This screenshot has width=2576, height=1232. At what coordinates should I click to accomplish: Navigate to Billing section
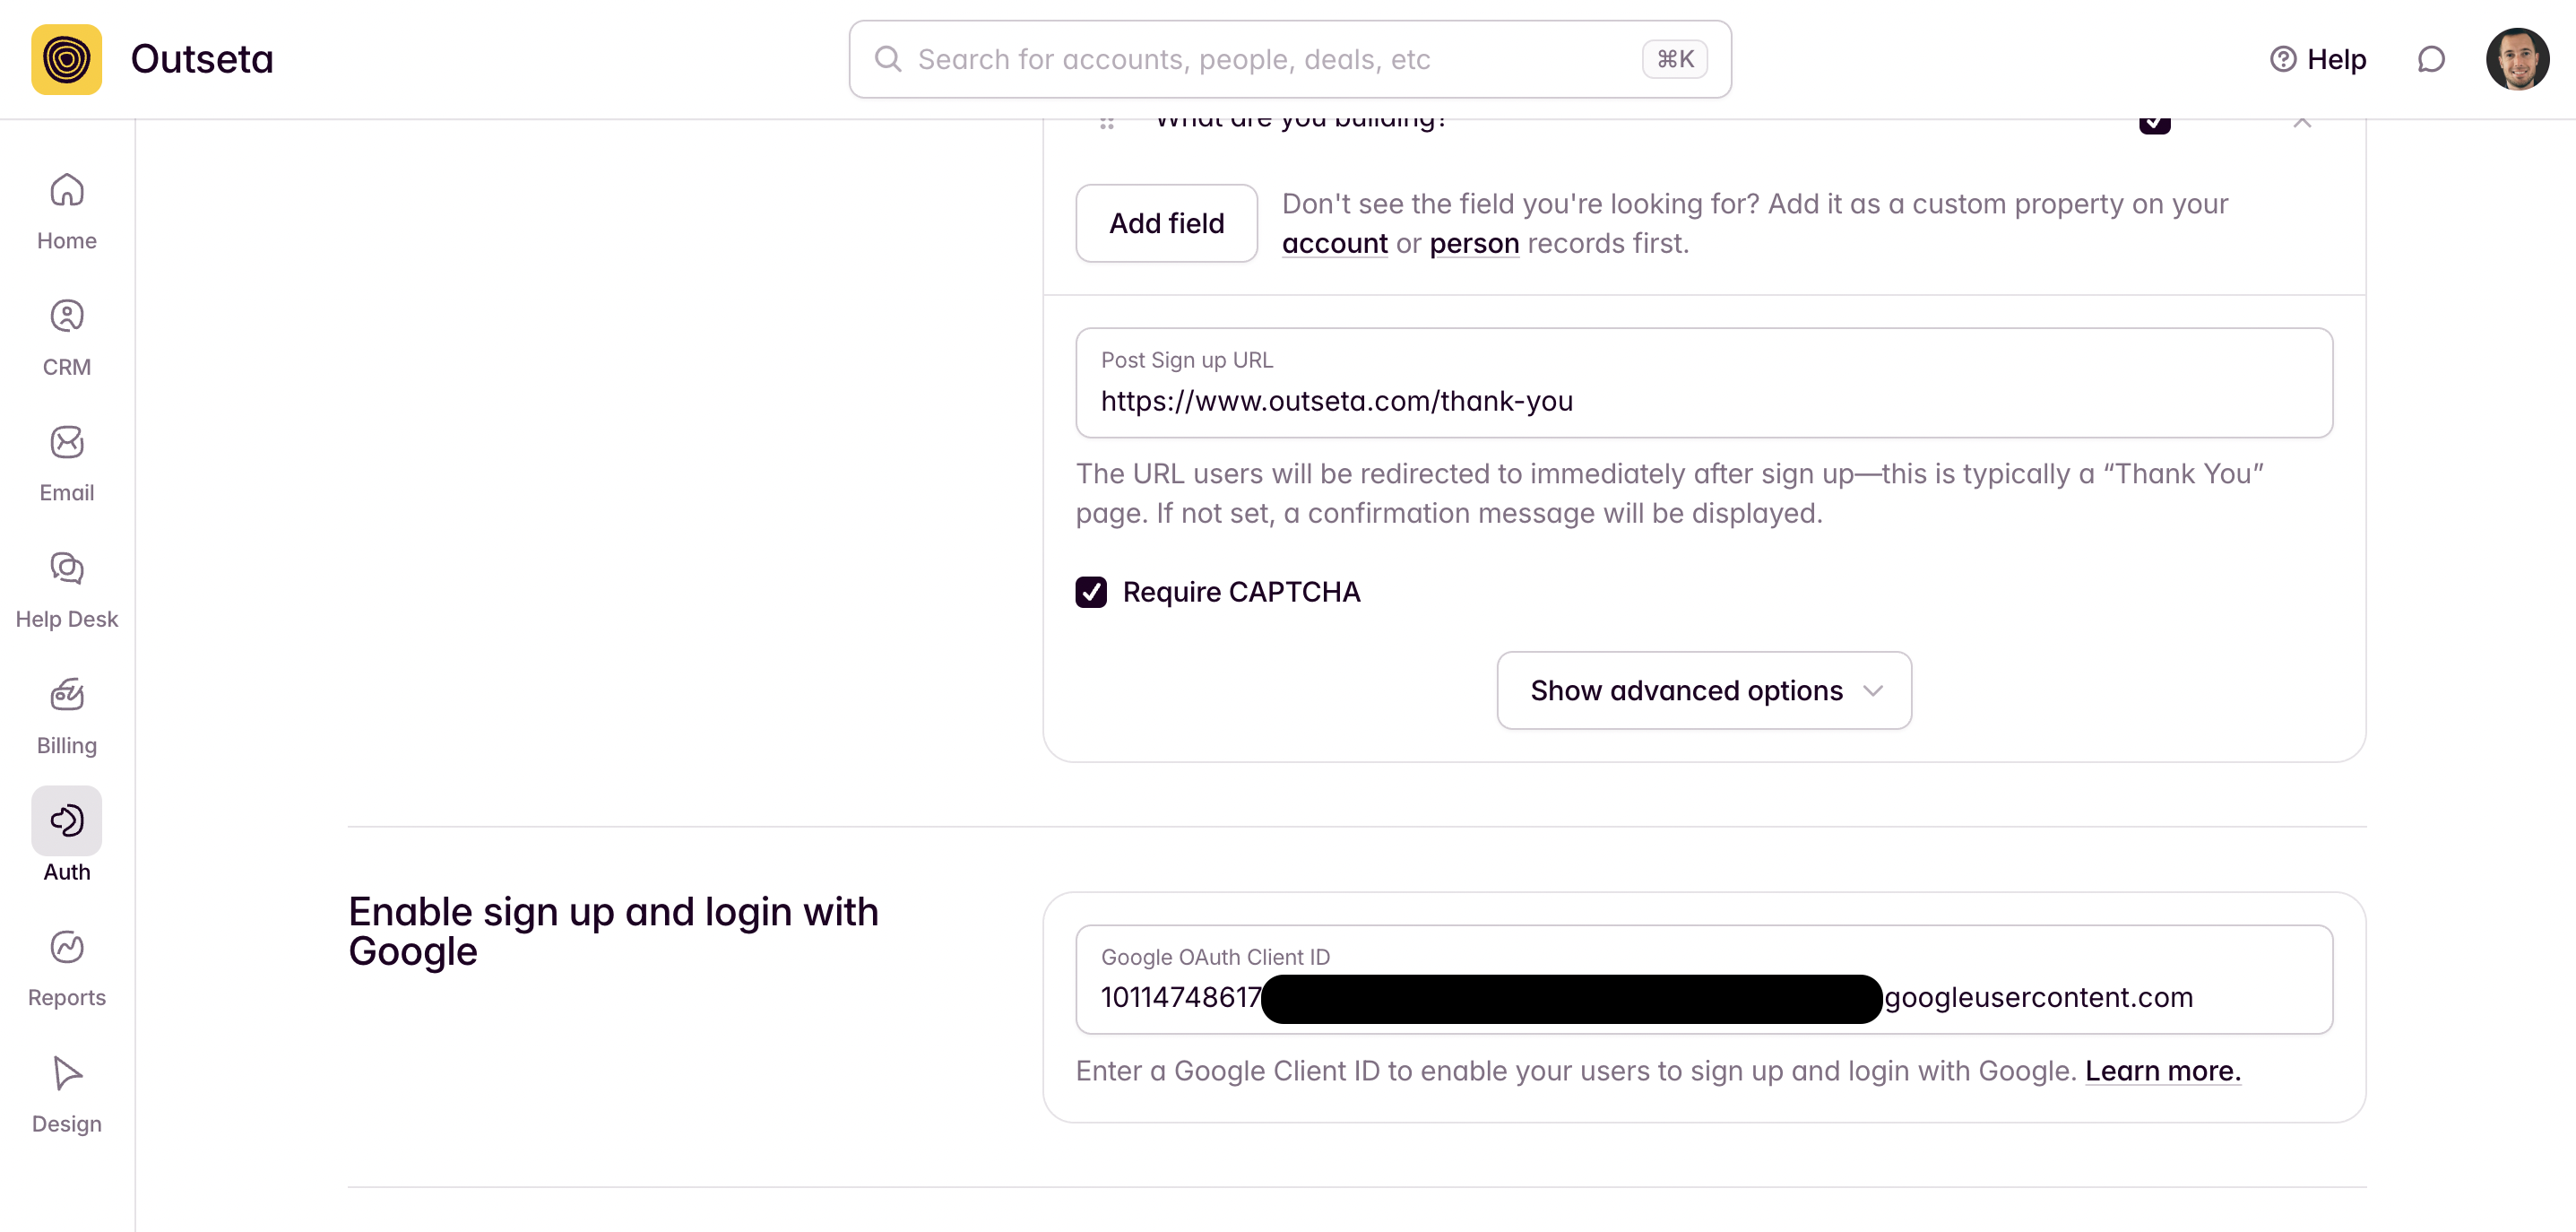(x=67, y=716)
